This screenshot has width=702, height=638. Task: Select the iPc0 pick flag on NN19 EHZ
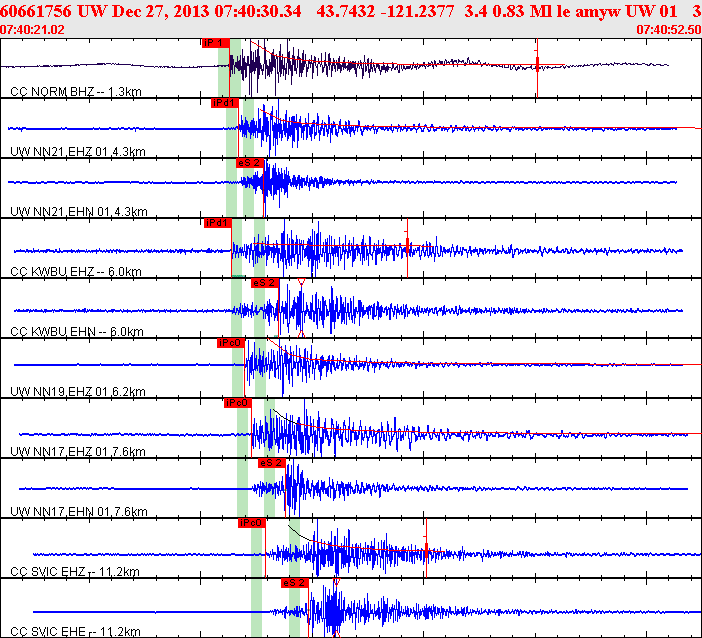(231, 343)
